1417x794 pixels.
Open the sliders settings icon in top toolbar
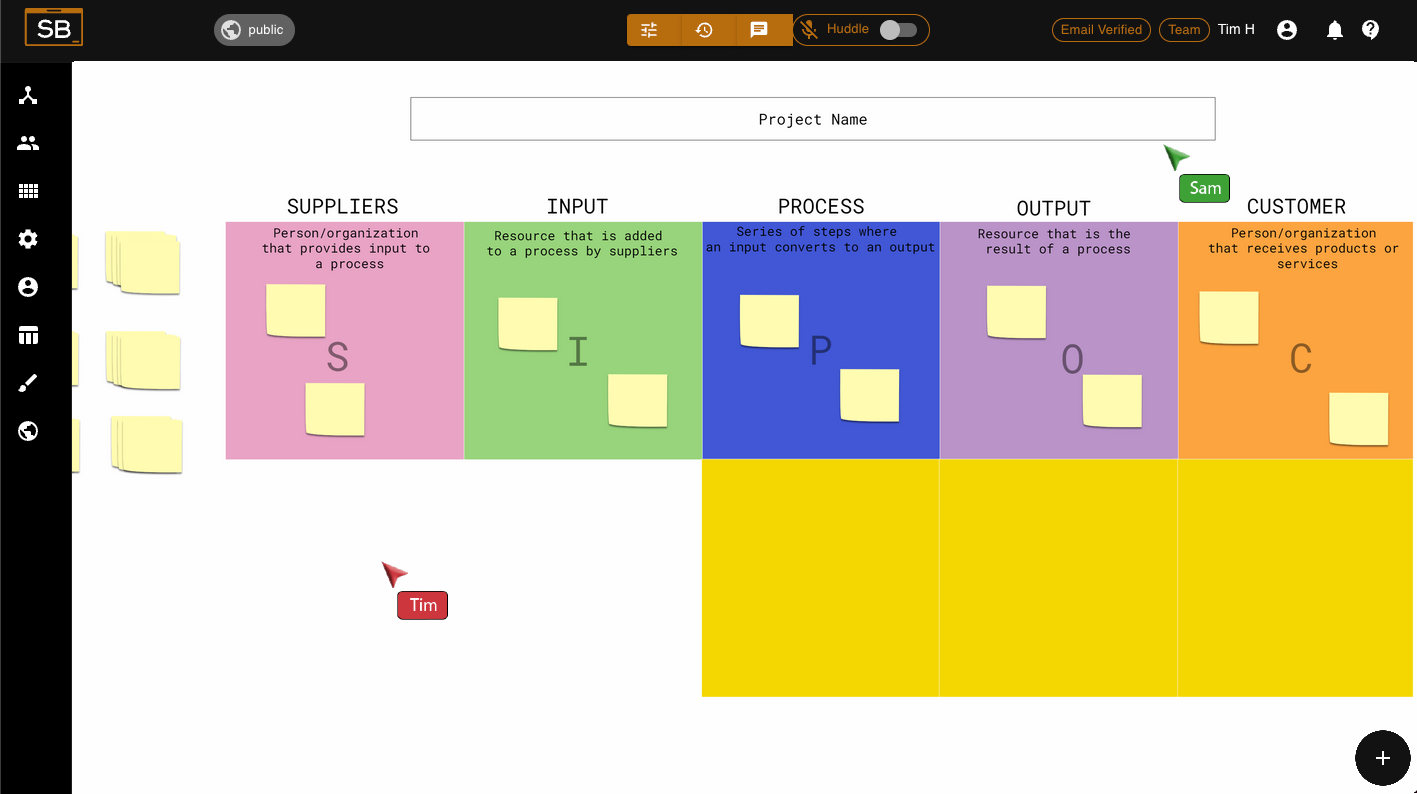tap(650, 30)
